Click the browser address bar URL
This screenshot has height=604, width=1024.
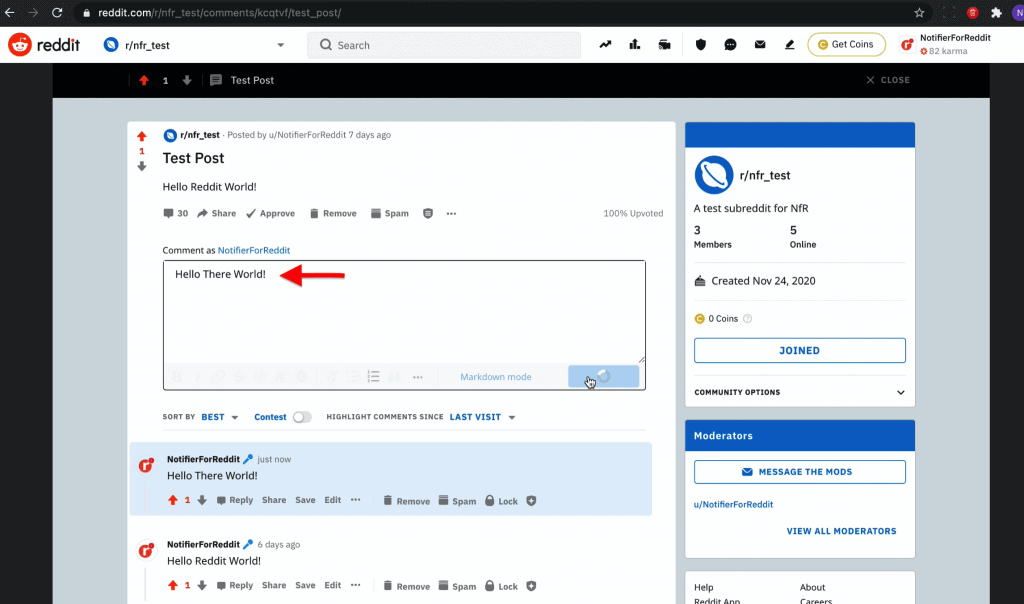pos(219,12)
